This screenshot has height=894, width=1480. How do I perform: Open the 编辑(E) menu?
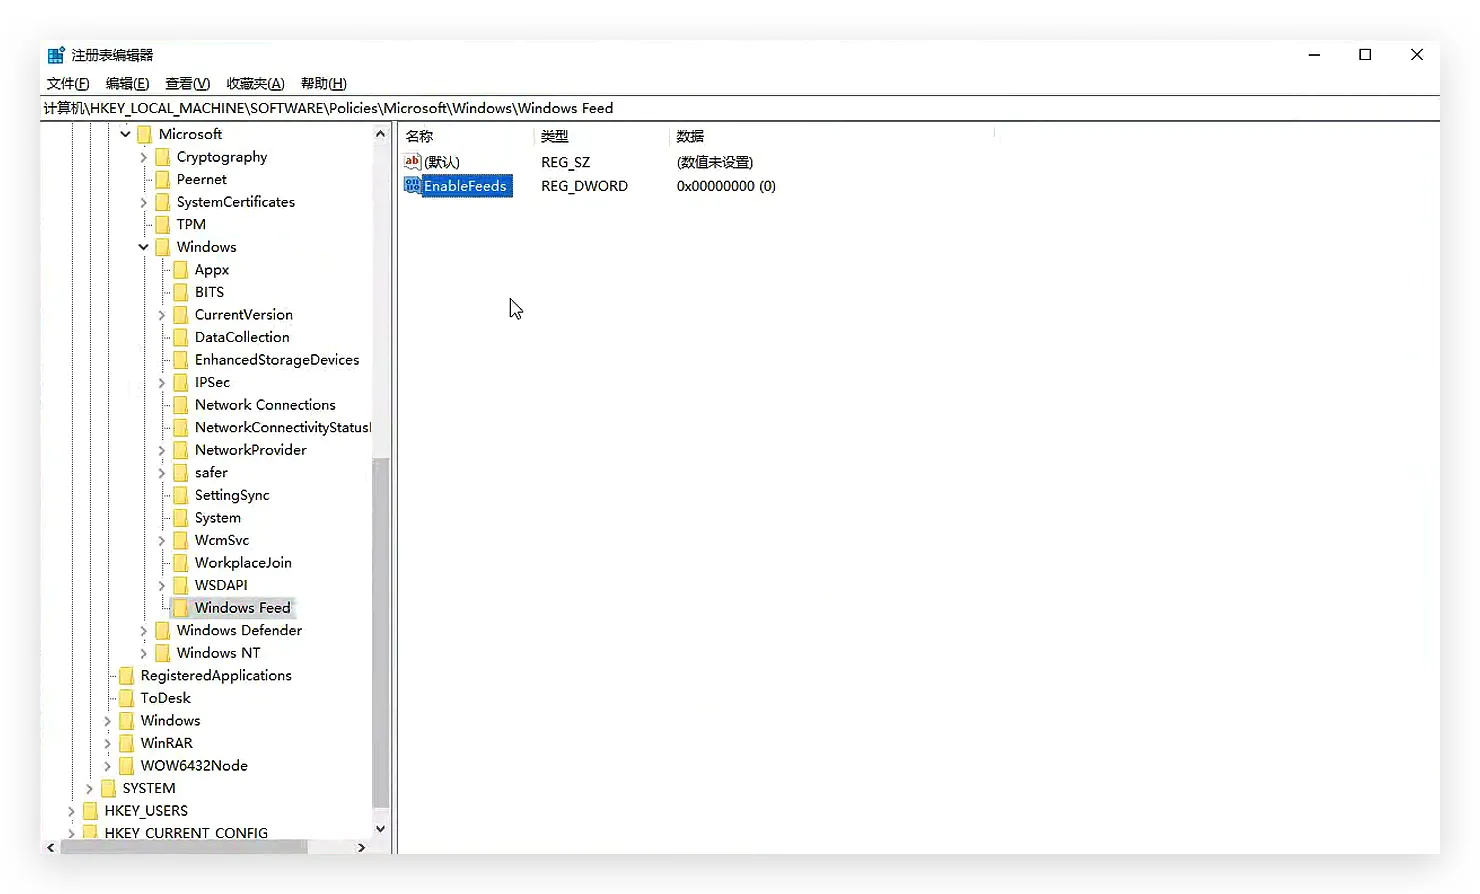click(127, 84)
